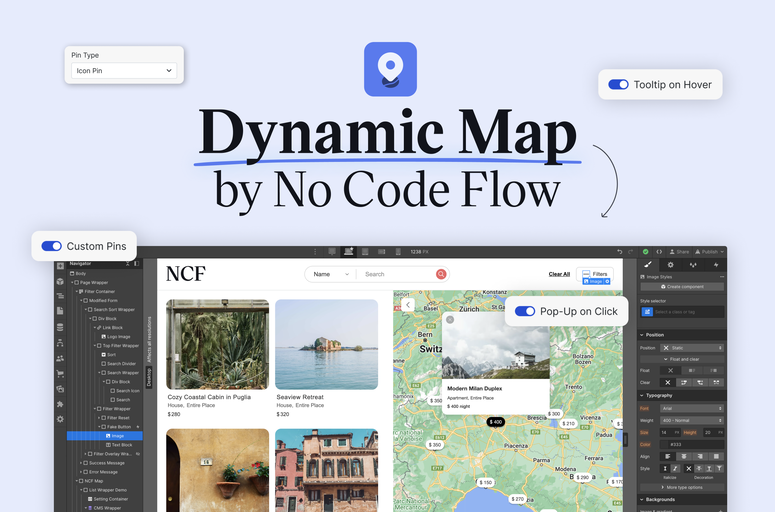Switch to the mobile portrait breakpoint icon
This screenshot has width=775, height=512.
(x=398, y=252)
